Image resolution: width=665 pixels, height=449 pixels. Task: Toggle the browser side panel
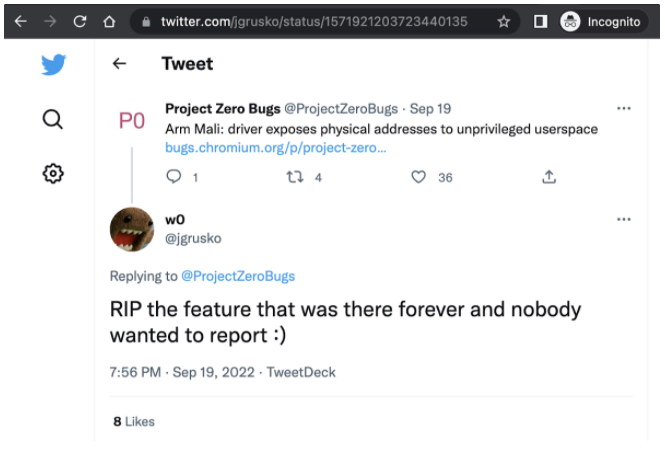pos(540,21)
